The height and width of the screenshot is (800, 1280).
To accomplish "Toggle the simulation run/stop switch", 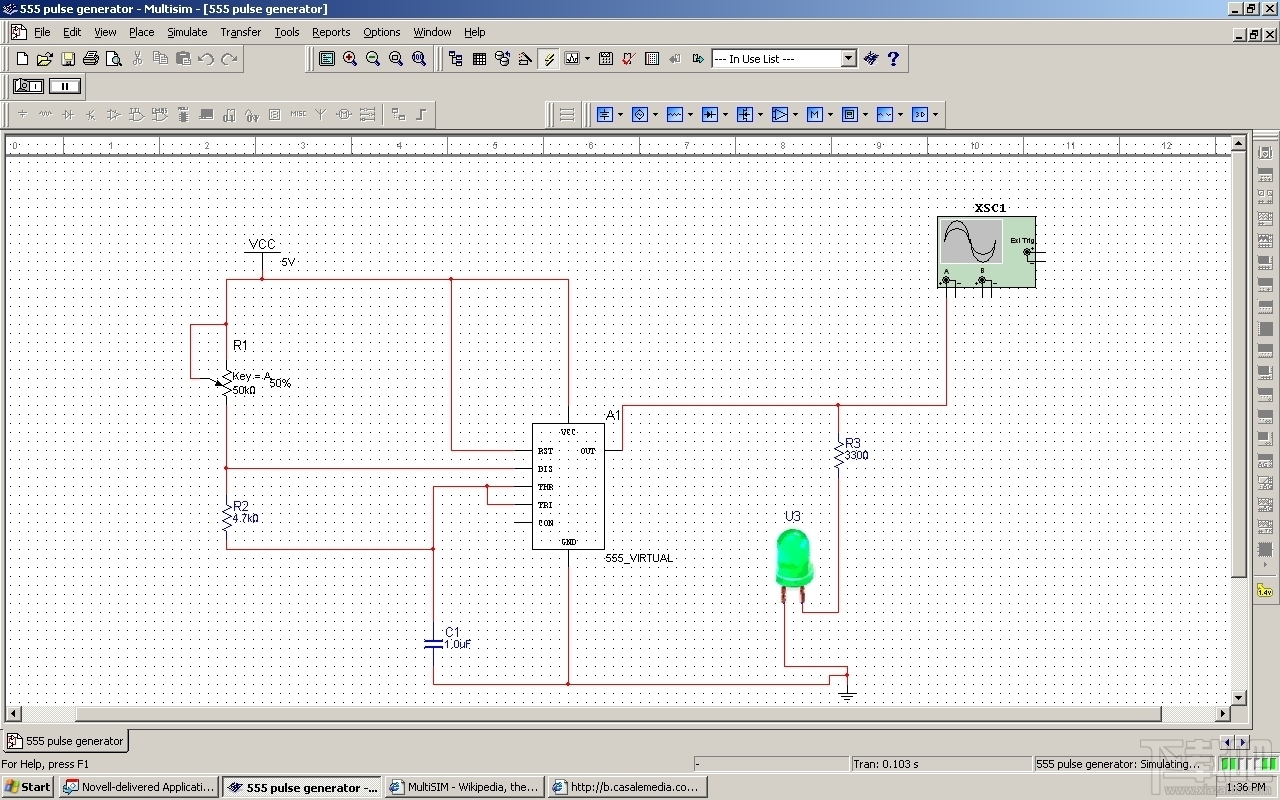I will 27,86.
